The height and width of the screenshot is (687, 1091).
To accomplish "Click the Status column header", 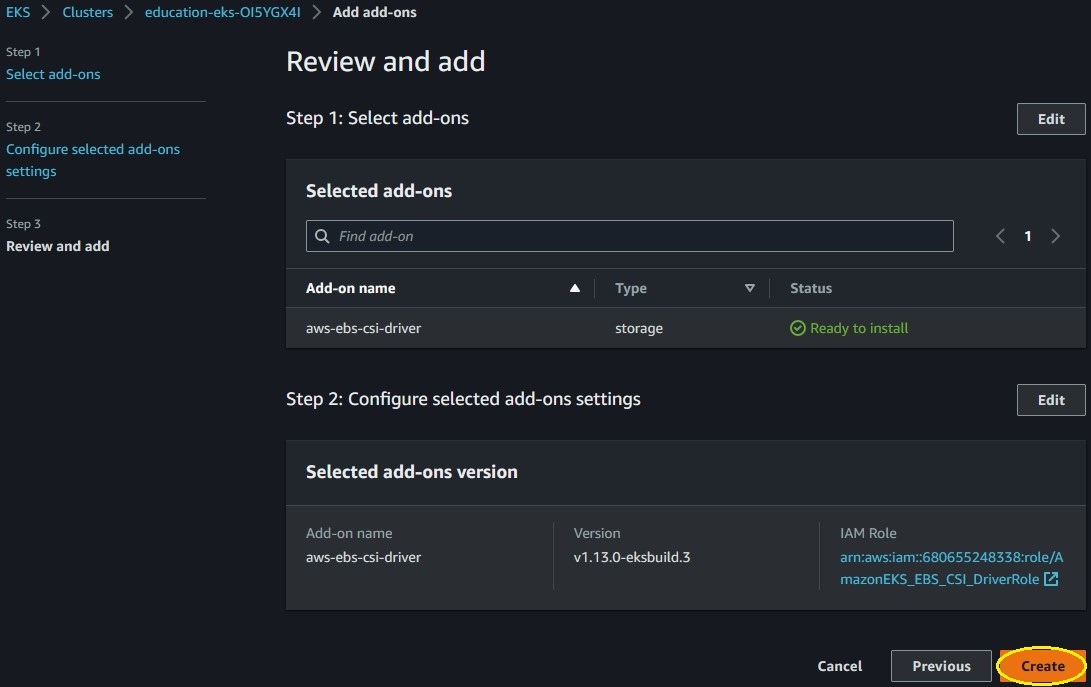I will pos(811,288).
